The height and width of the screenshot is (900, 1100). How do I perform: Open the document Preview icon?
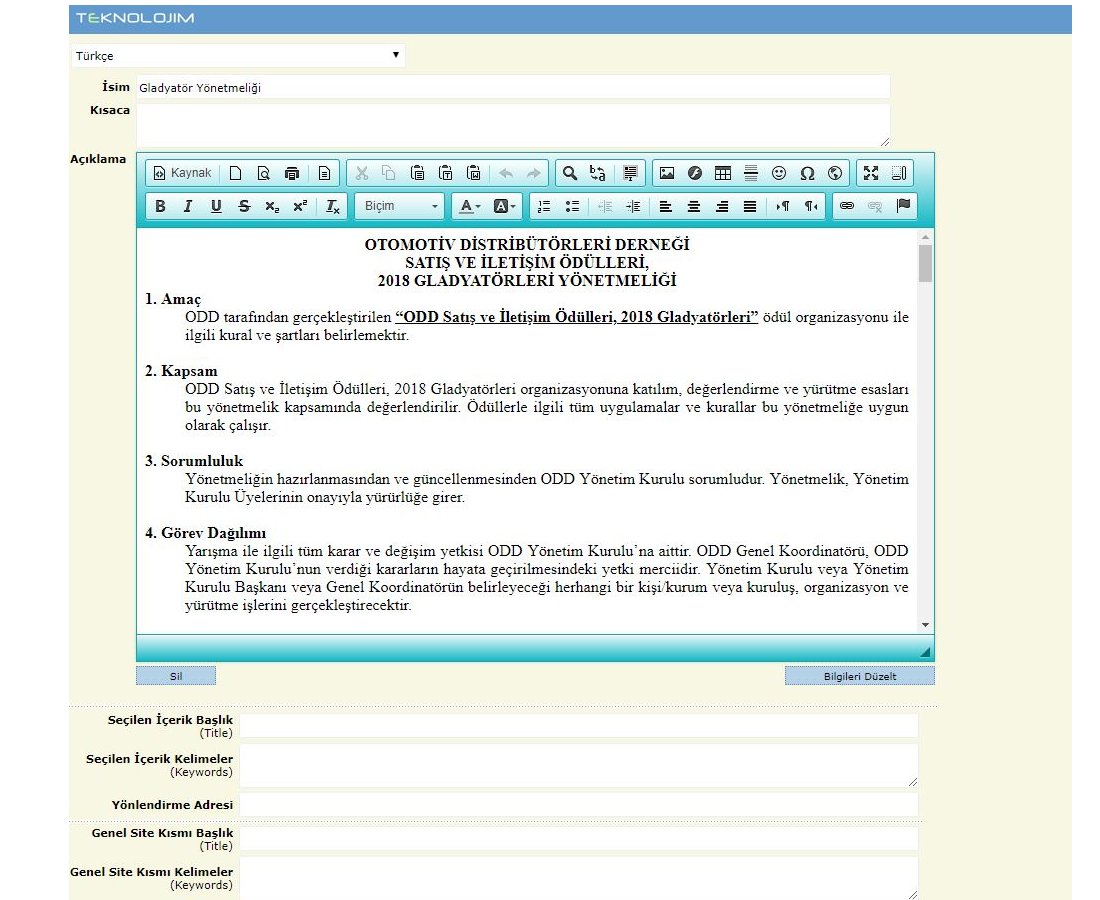click(x=264, y=173)
